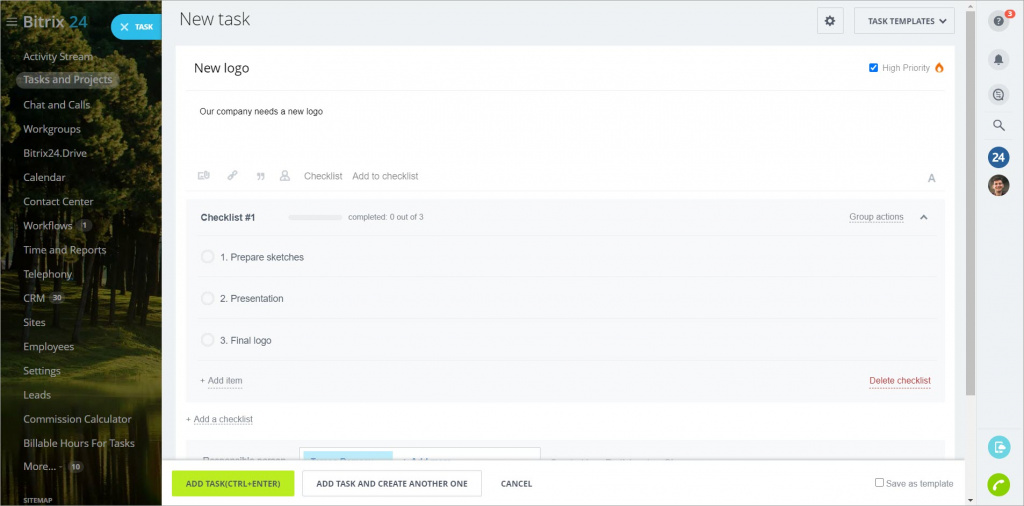The width and height of the screenshot is (1024, 506).
Task: Click the green phone call button
Action: (998, 484)
